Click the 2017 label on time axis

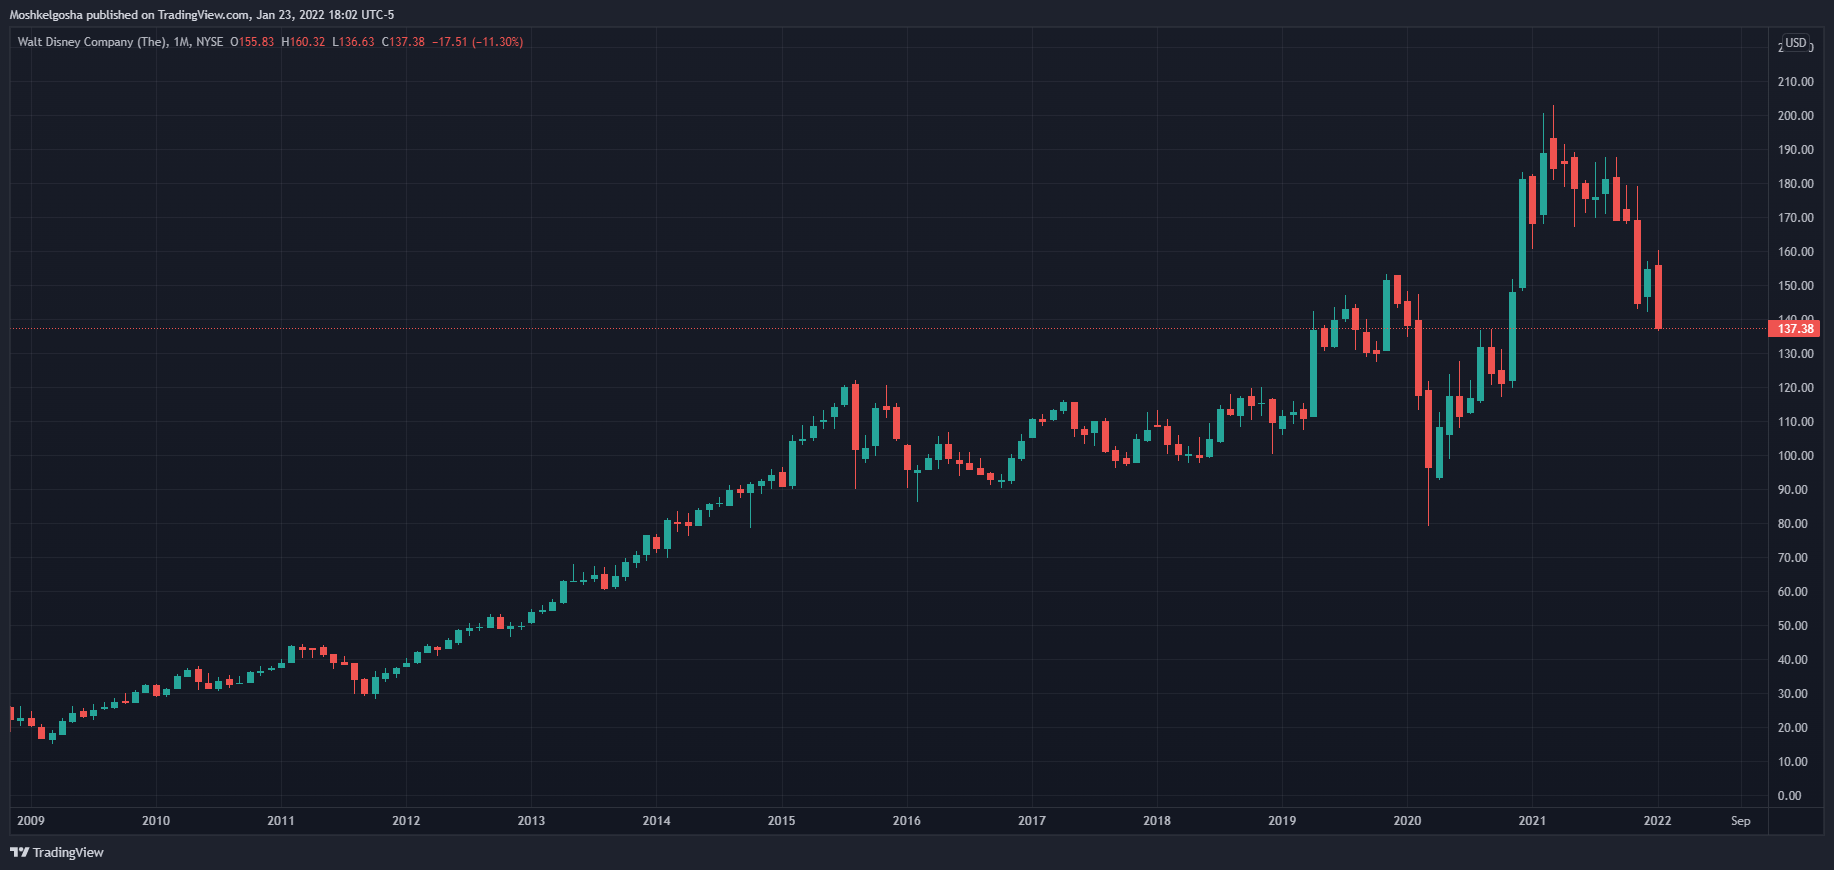[1032, 821]
